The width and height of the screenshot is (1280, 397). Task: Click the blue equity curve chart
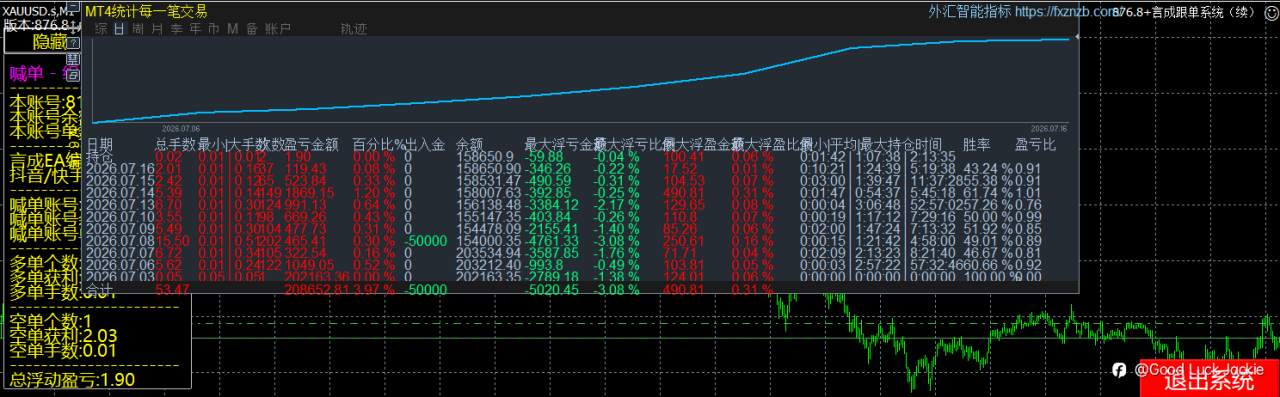tap(580, 80)
